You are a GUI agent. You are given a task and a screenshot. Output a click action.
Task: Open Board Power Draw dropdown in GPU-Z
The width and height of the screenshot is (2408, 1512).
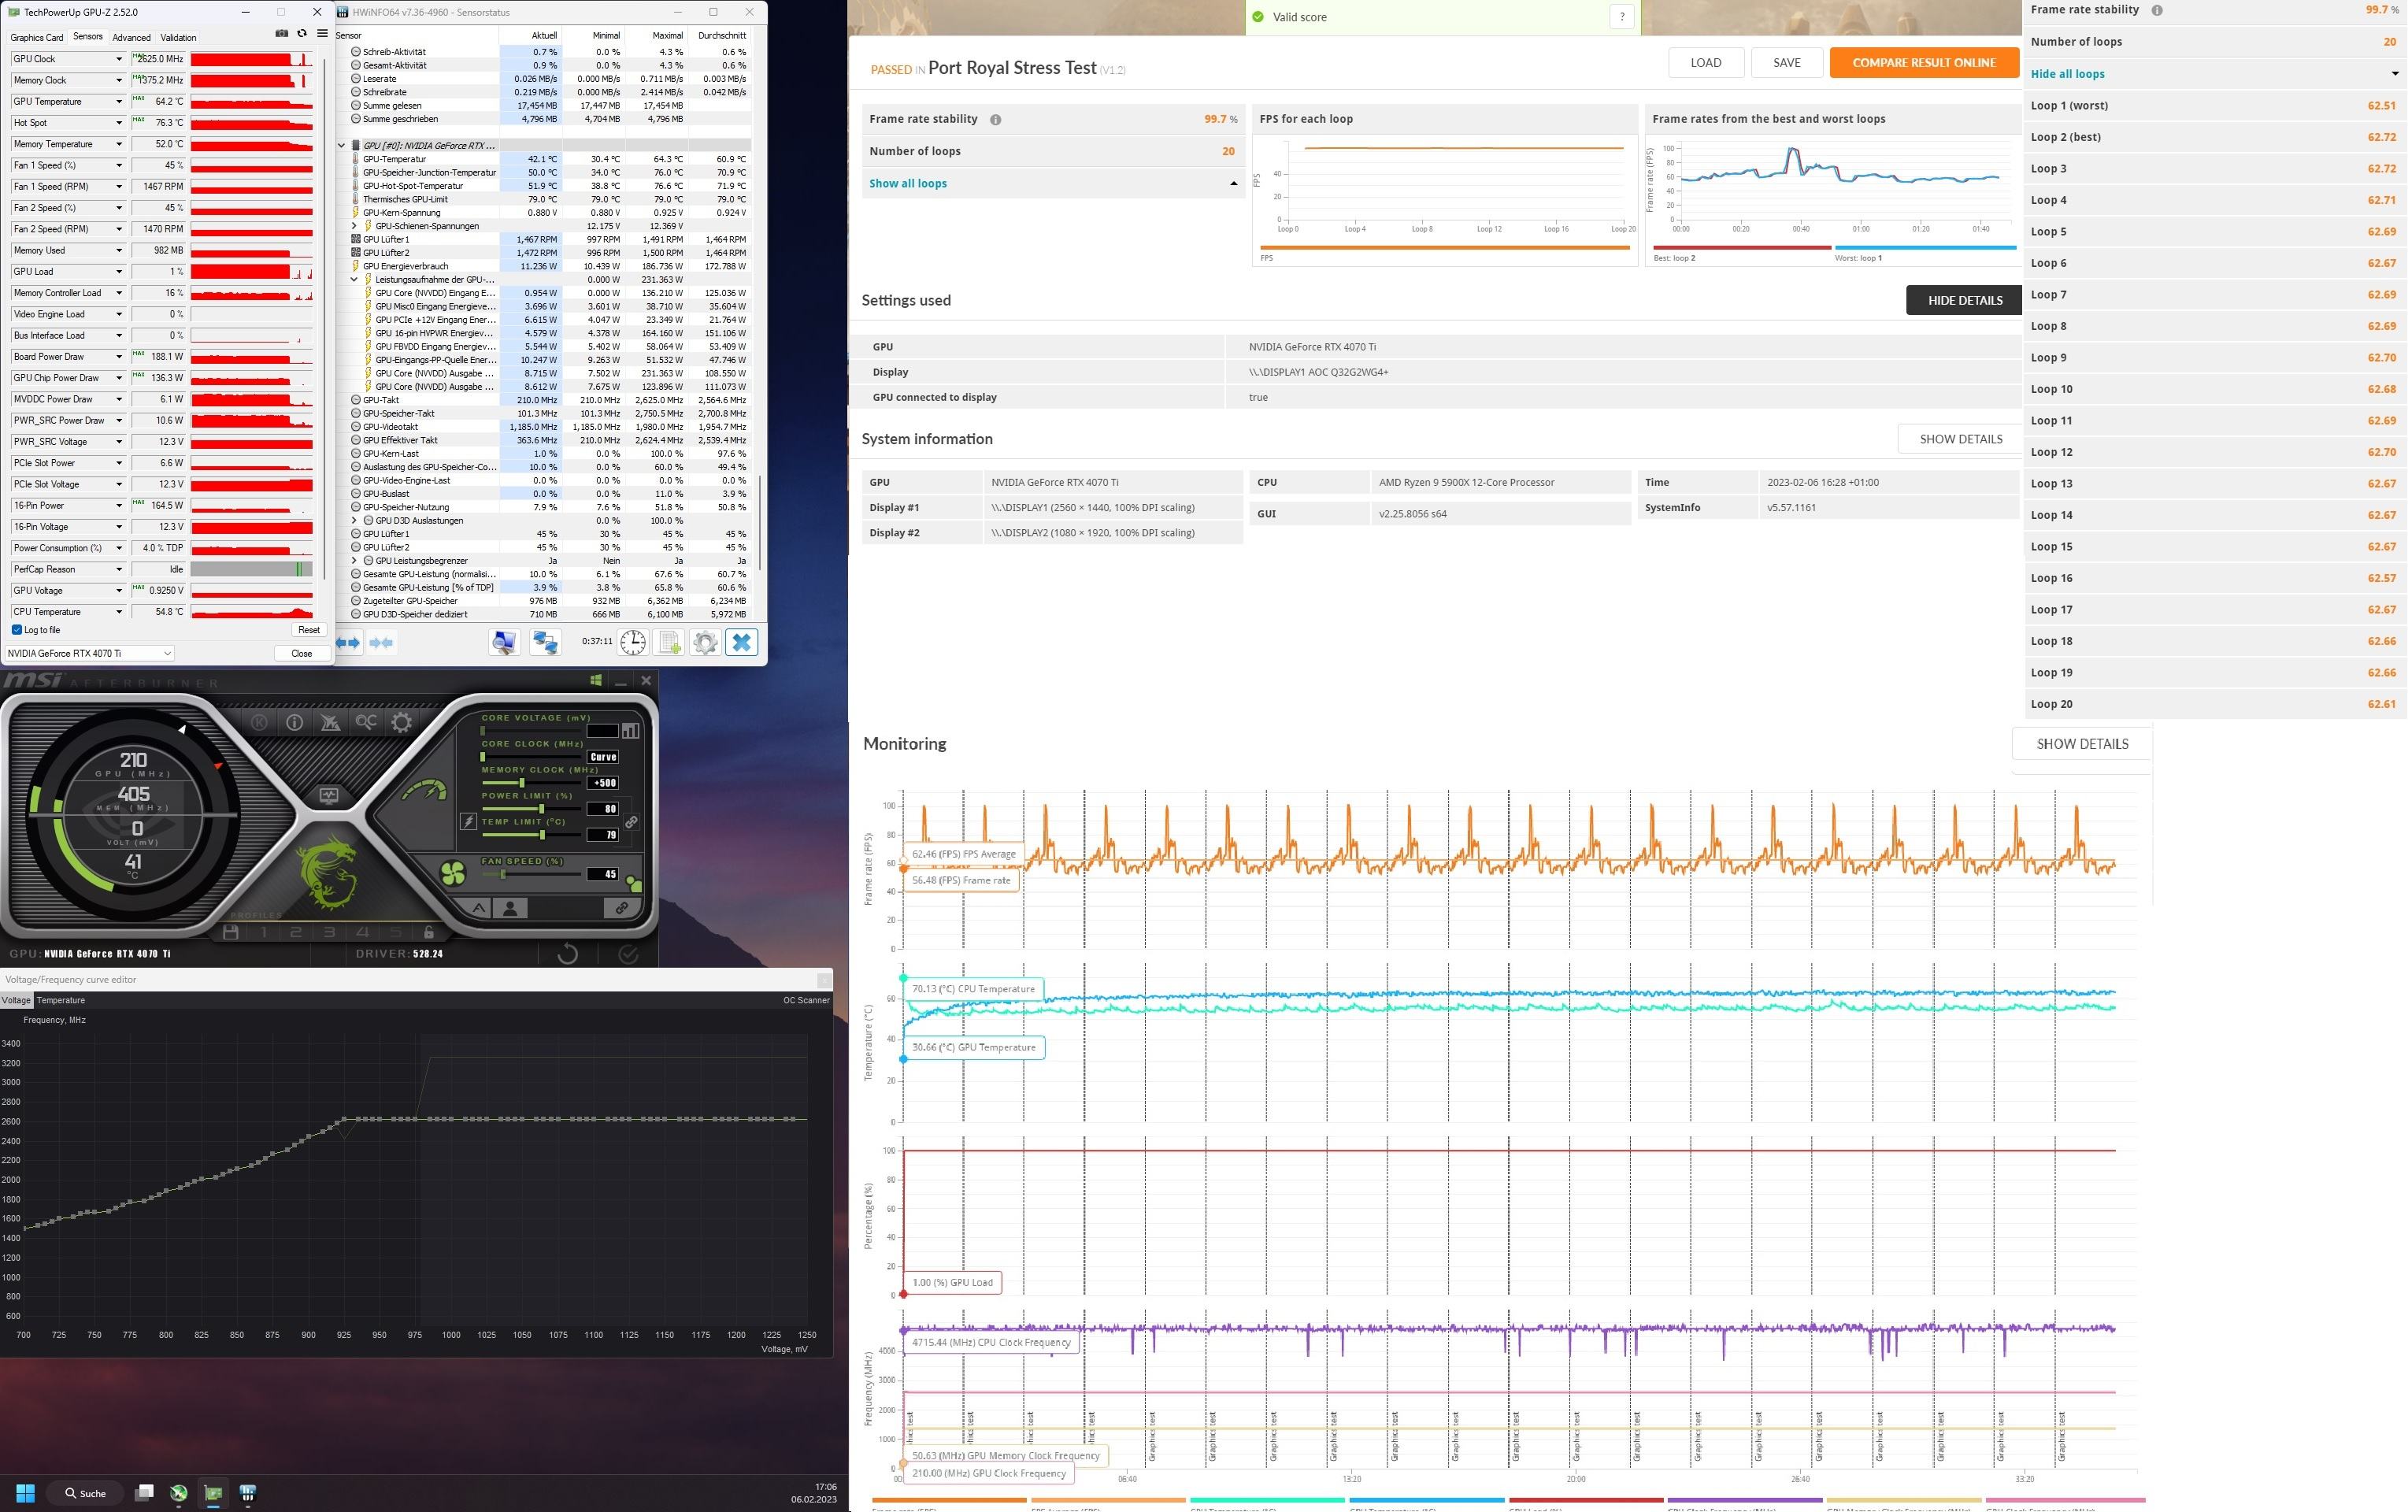click(x=119, y=357)
